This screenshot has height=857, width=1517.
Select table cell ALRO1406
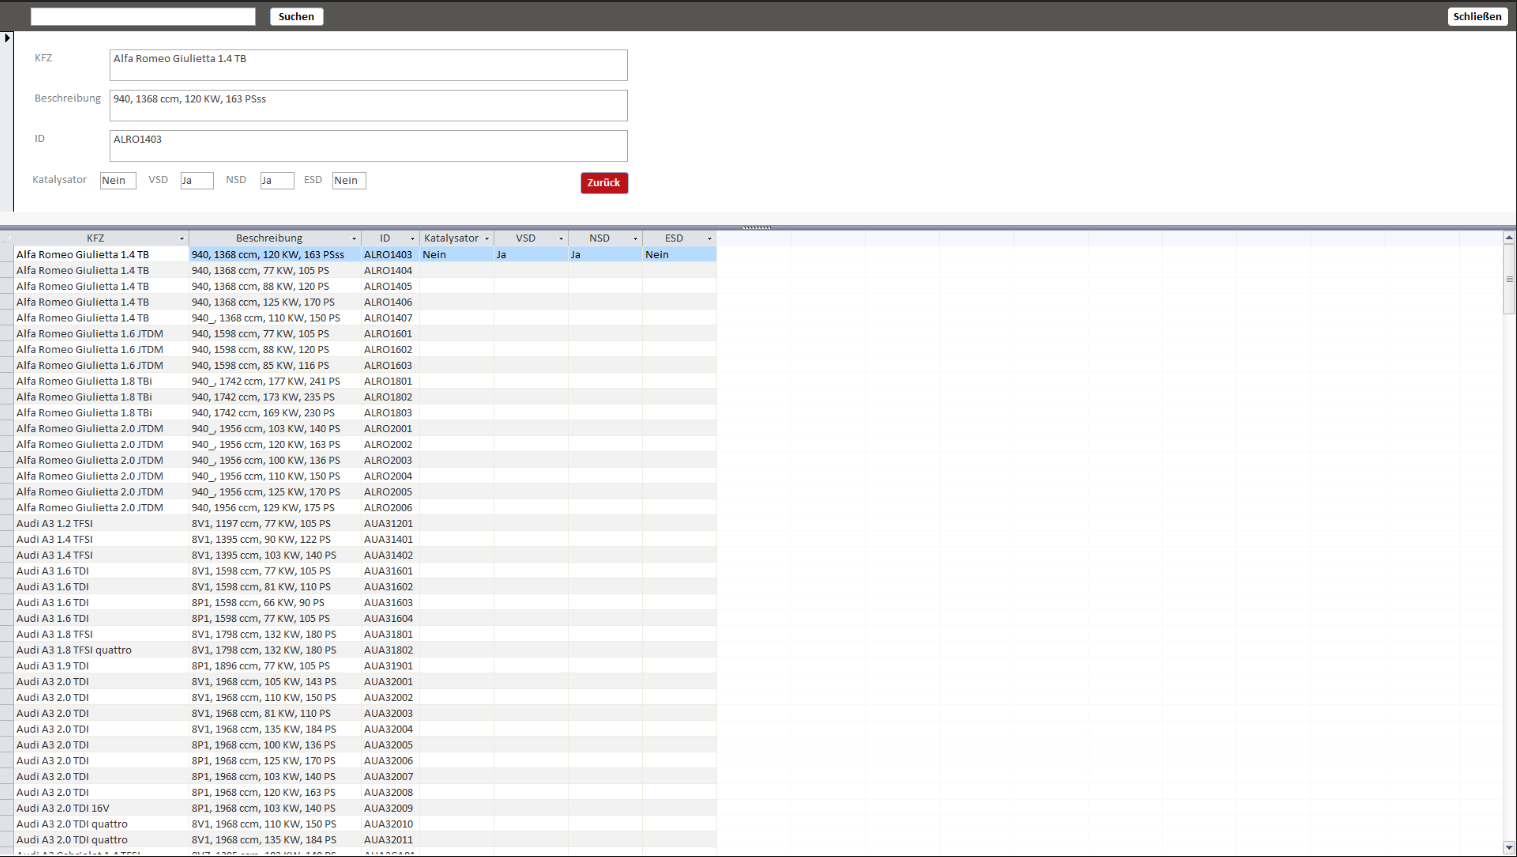pos(390,302)
